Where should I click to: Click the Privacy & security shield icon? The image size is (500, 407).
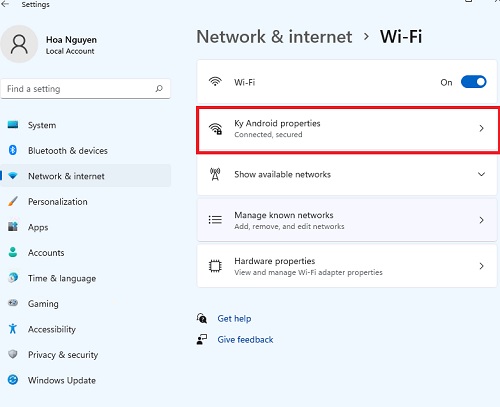click(13, 354)
